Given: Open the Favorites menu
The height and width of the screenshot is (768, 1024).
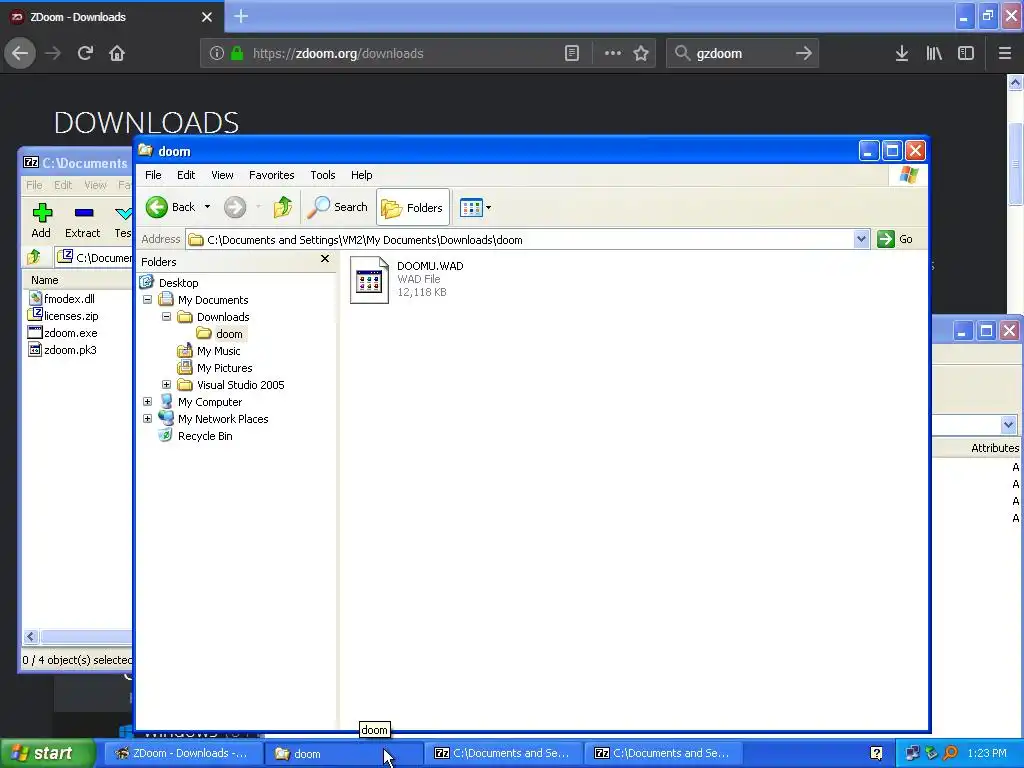Looking at the screenshot, I should 272,175.
